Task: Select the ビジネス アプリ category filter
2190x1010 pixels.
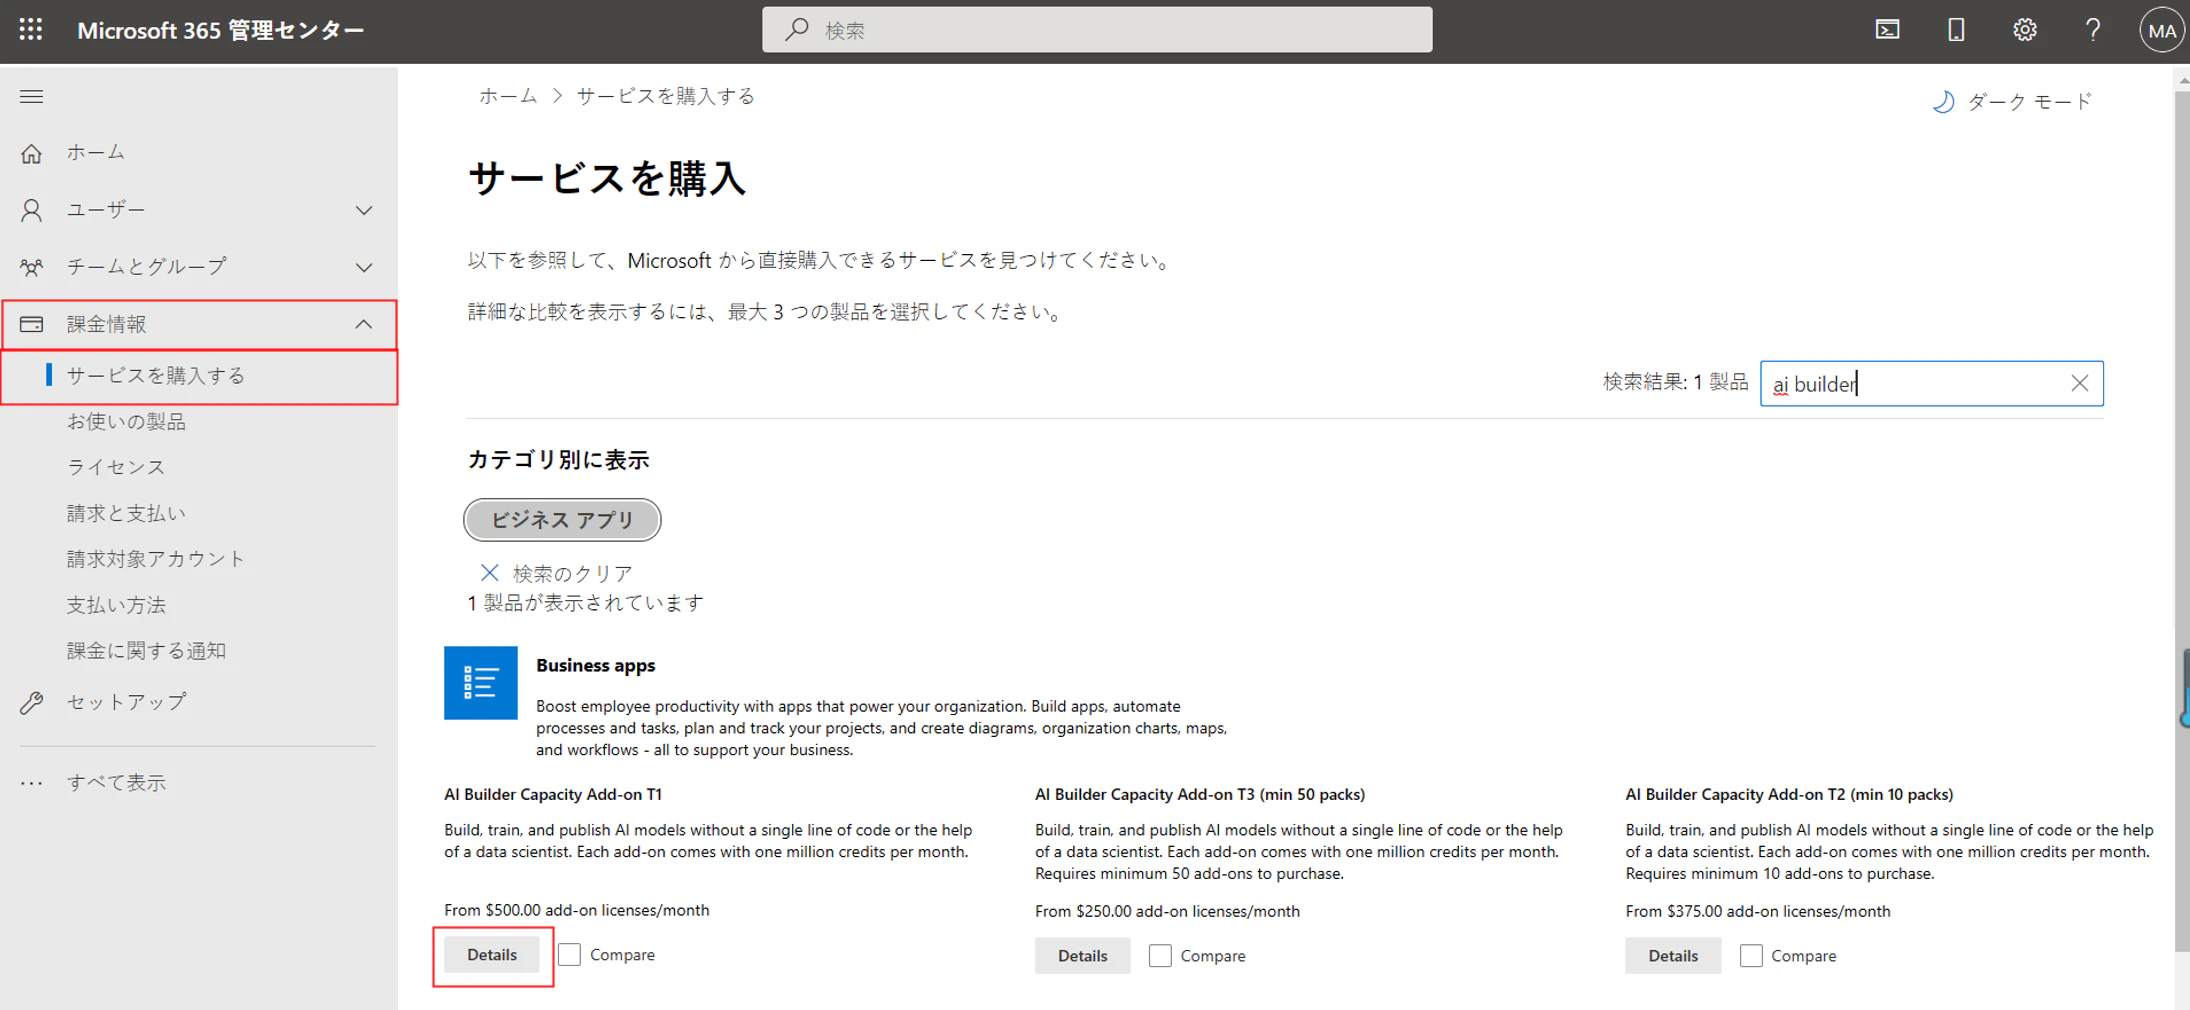Action: pos(562,520)
